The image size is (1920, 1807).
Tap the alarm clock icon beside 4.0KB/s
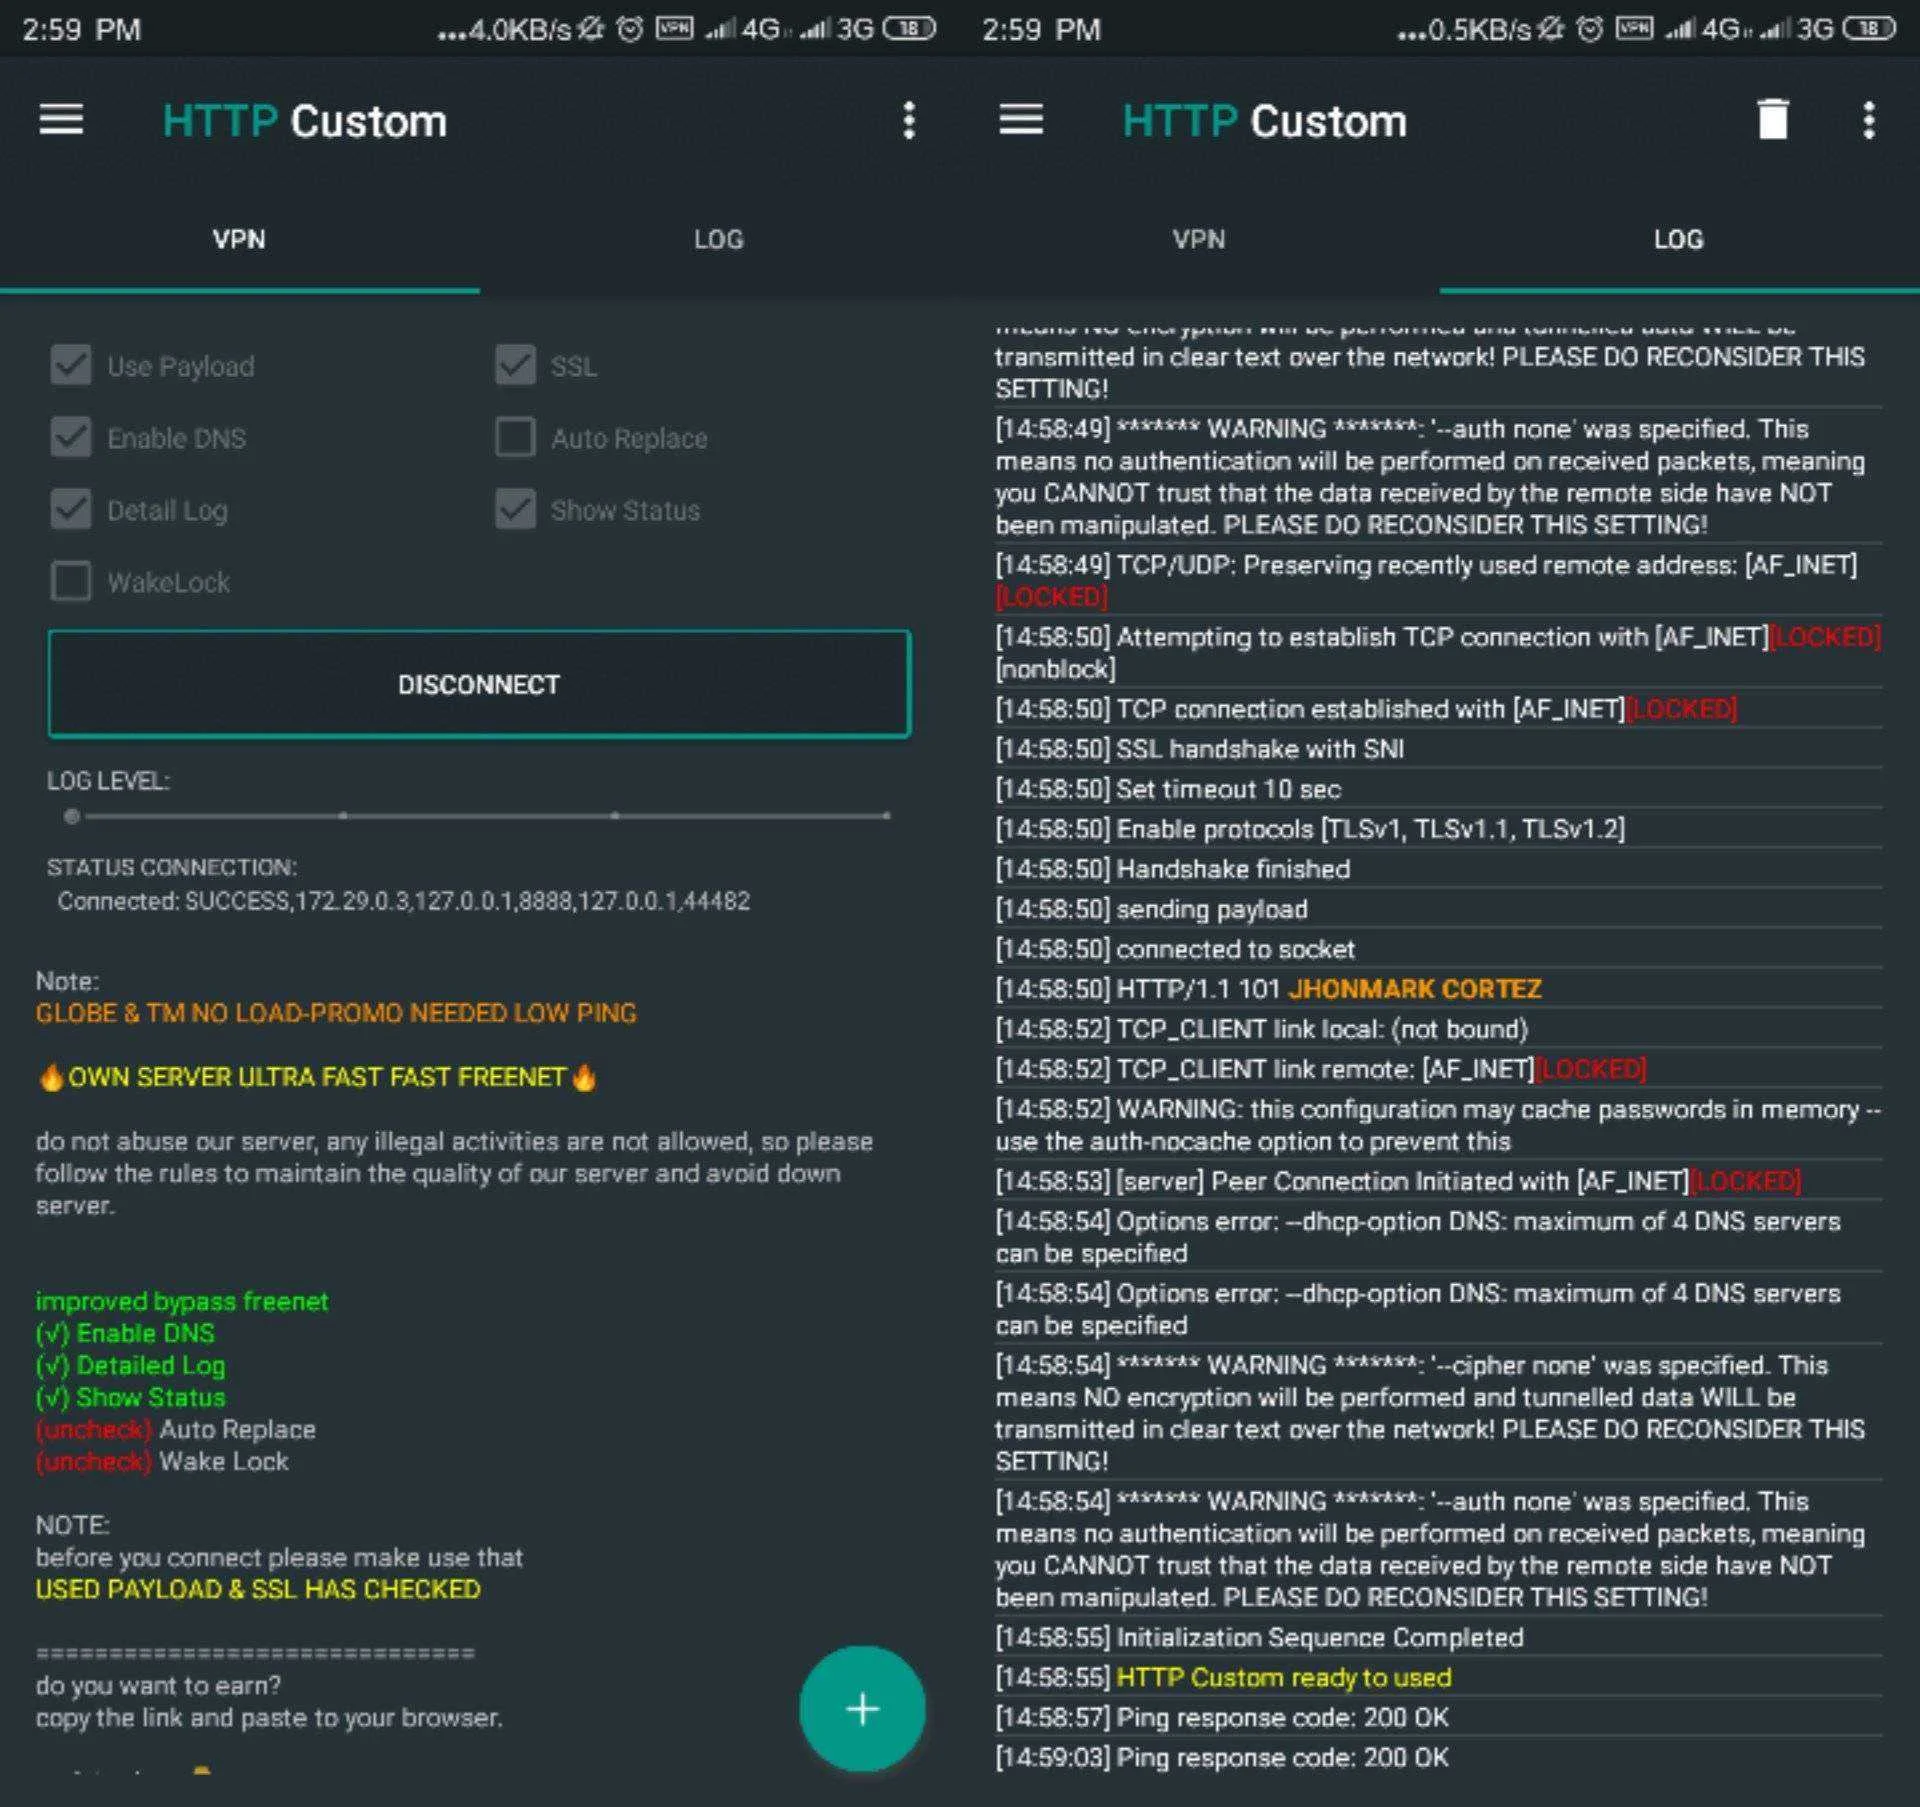[x=630, y=28]
